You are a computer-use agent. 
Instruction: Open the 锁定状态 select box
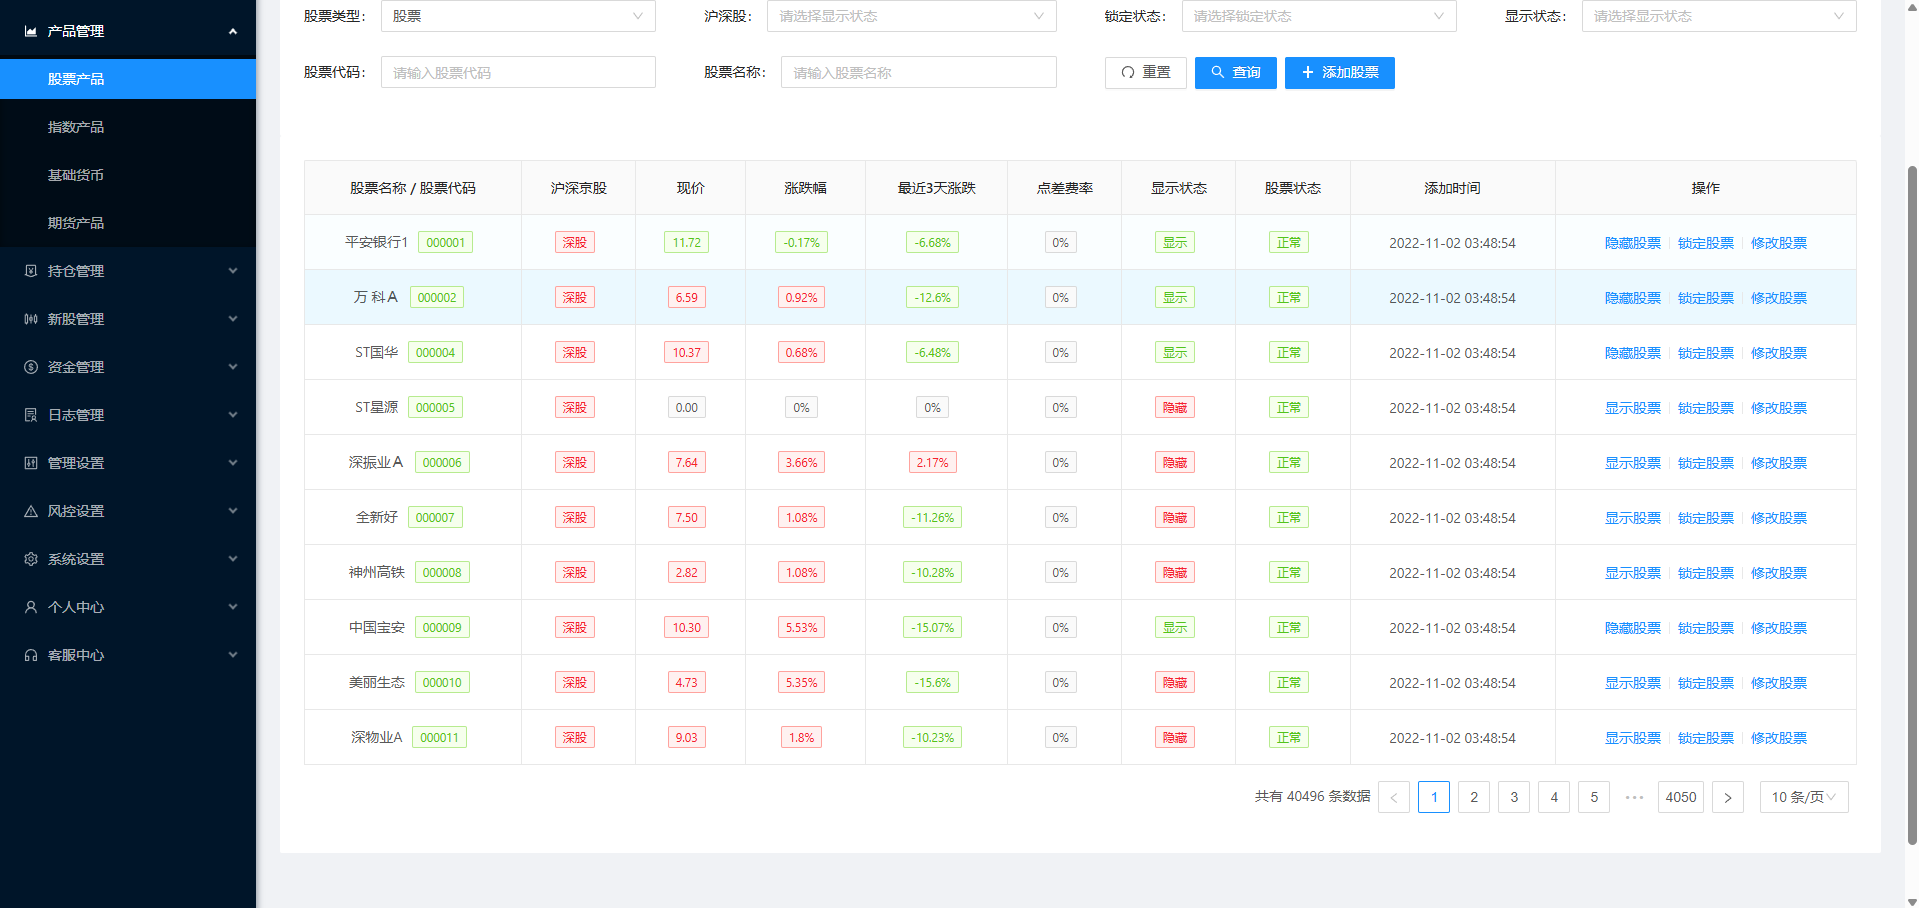1318,16
